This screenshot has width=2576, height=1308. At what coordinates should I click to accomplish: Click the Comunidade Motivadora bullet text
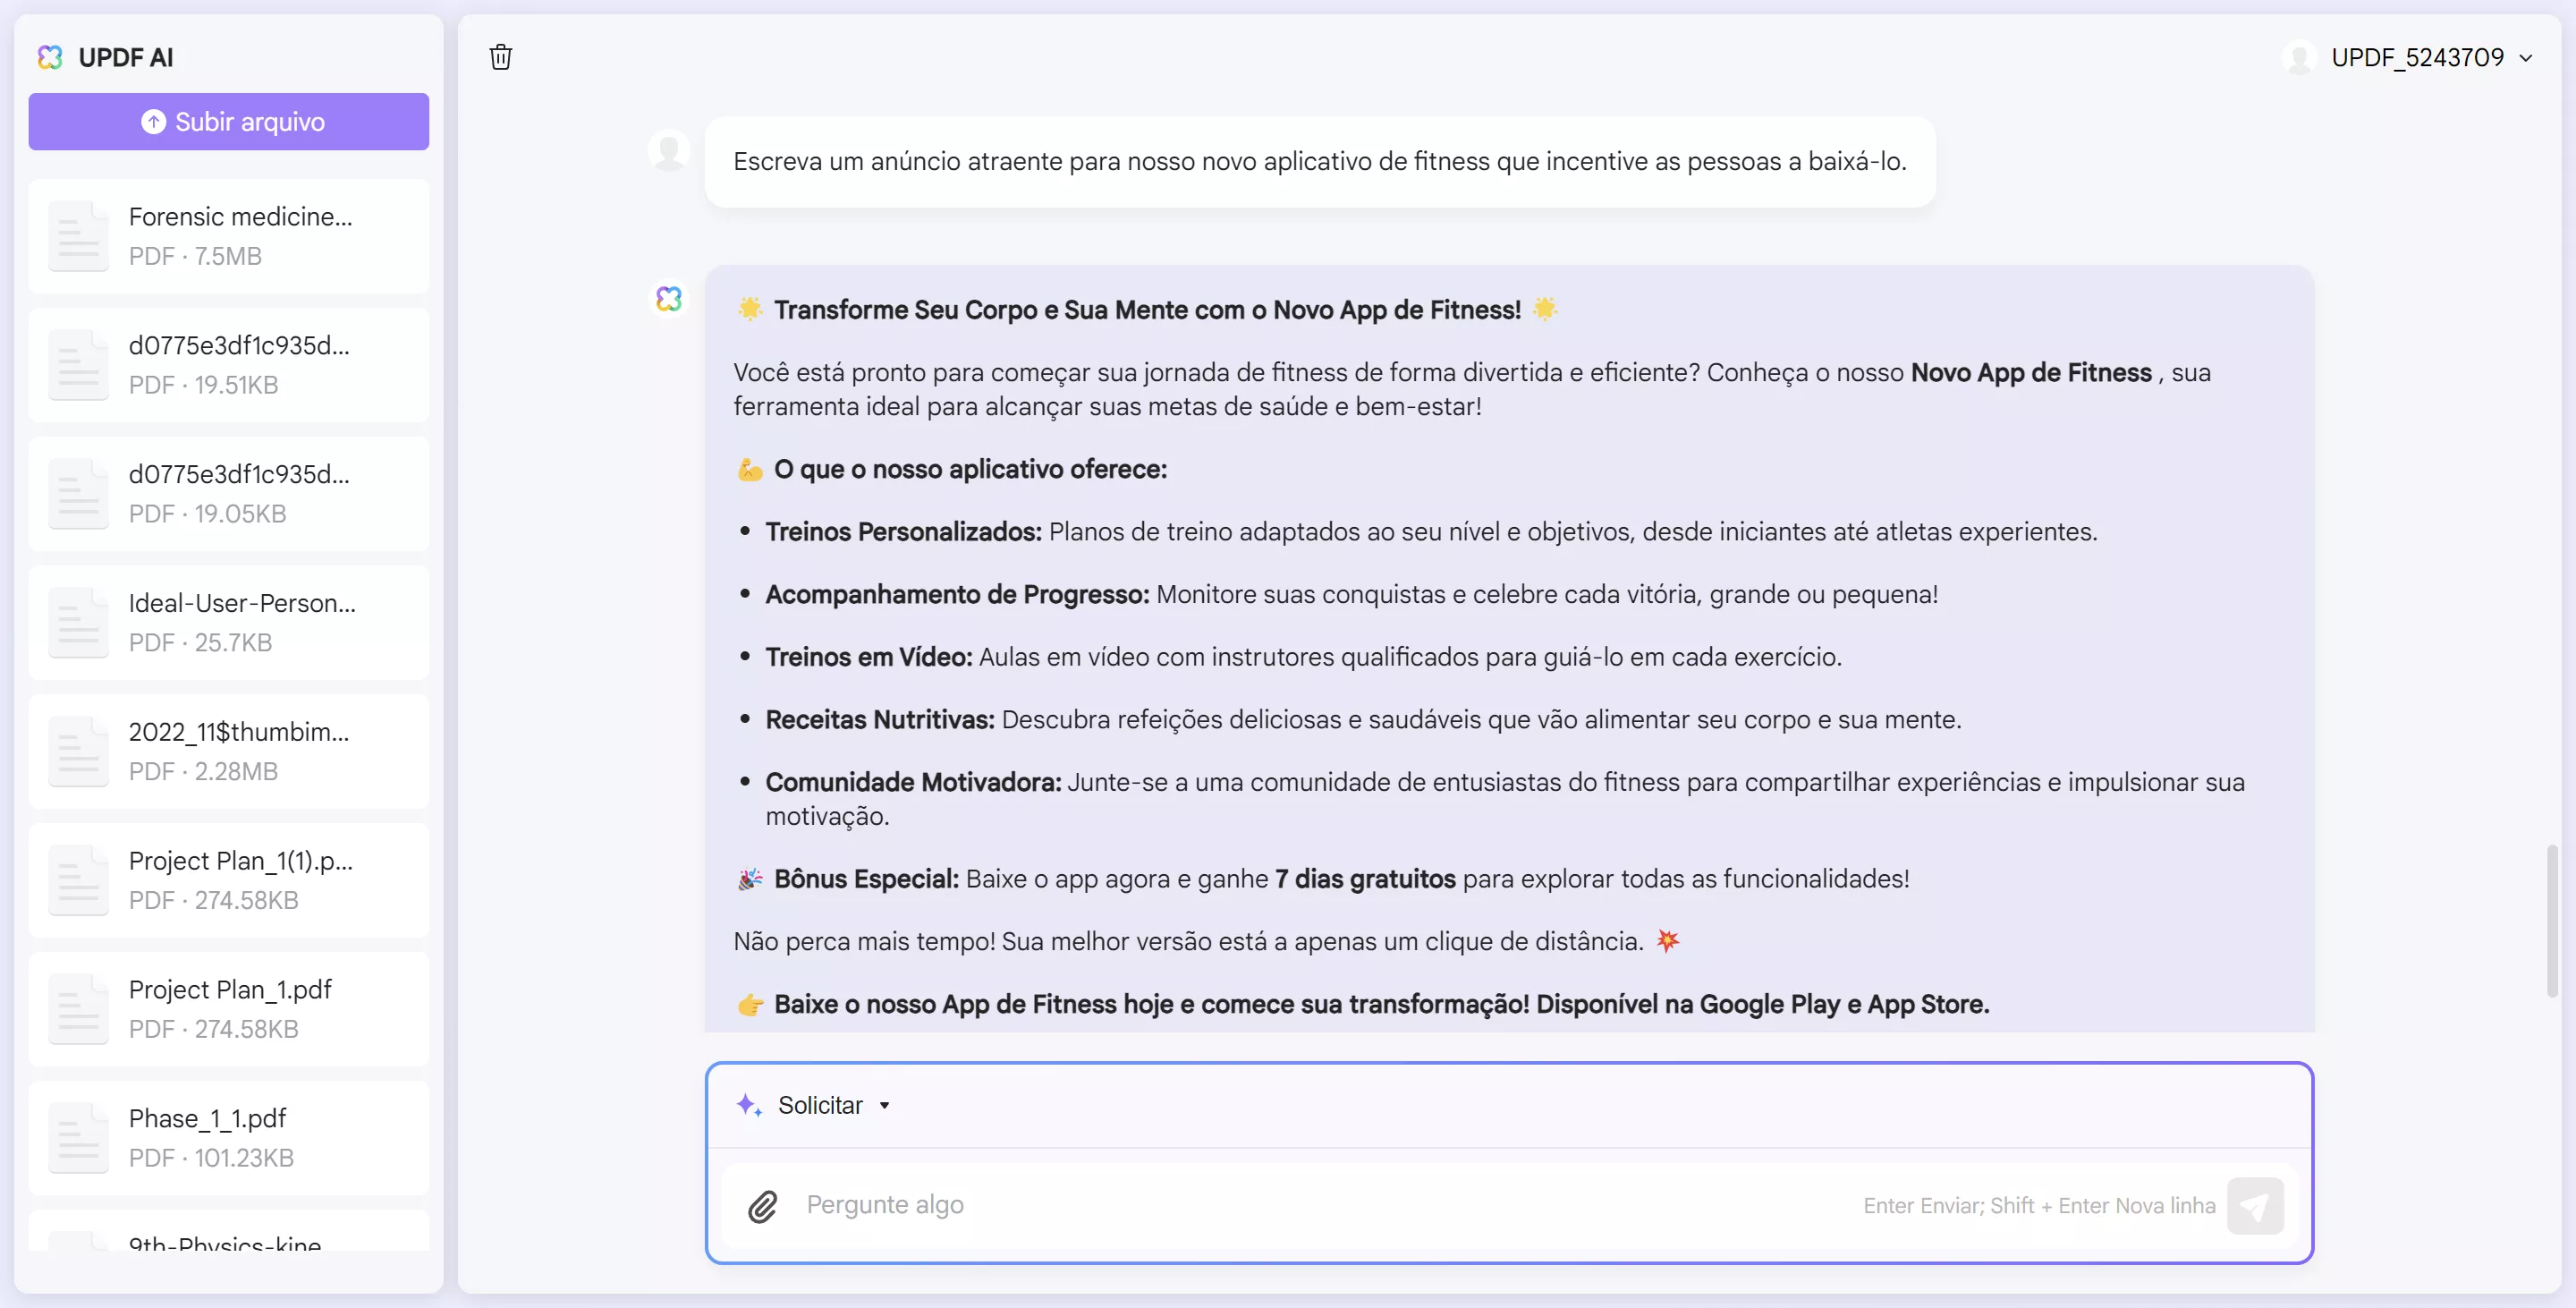(x=1505, y=799)
